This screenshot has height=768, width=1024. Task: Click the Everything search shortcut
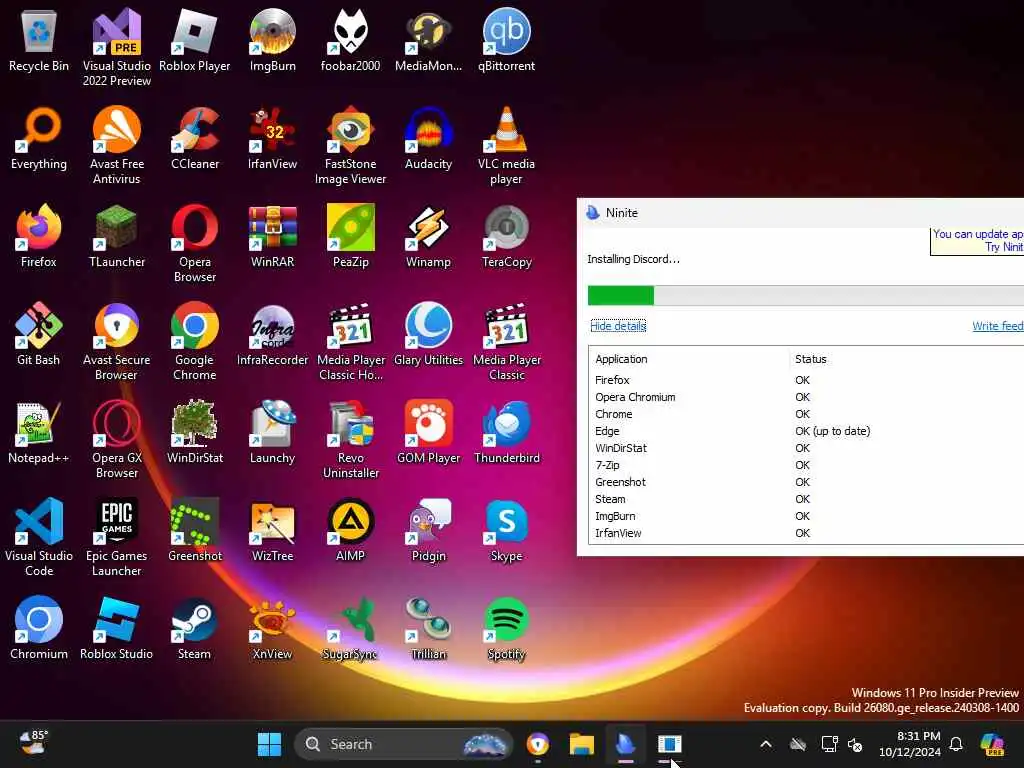[x=39, y=138]
